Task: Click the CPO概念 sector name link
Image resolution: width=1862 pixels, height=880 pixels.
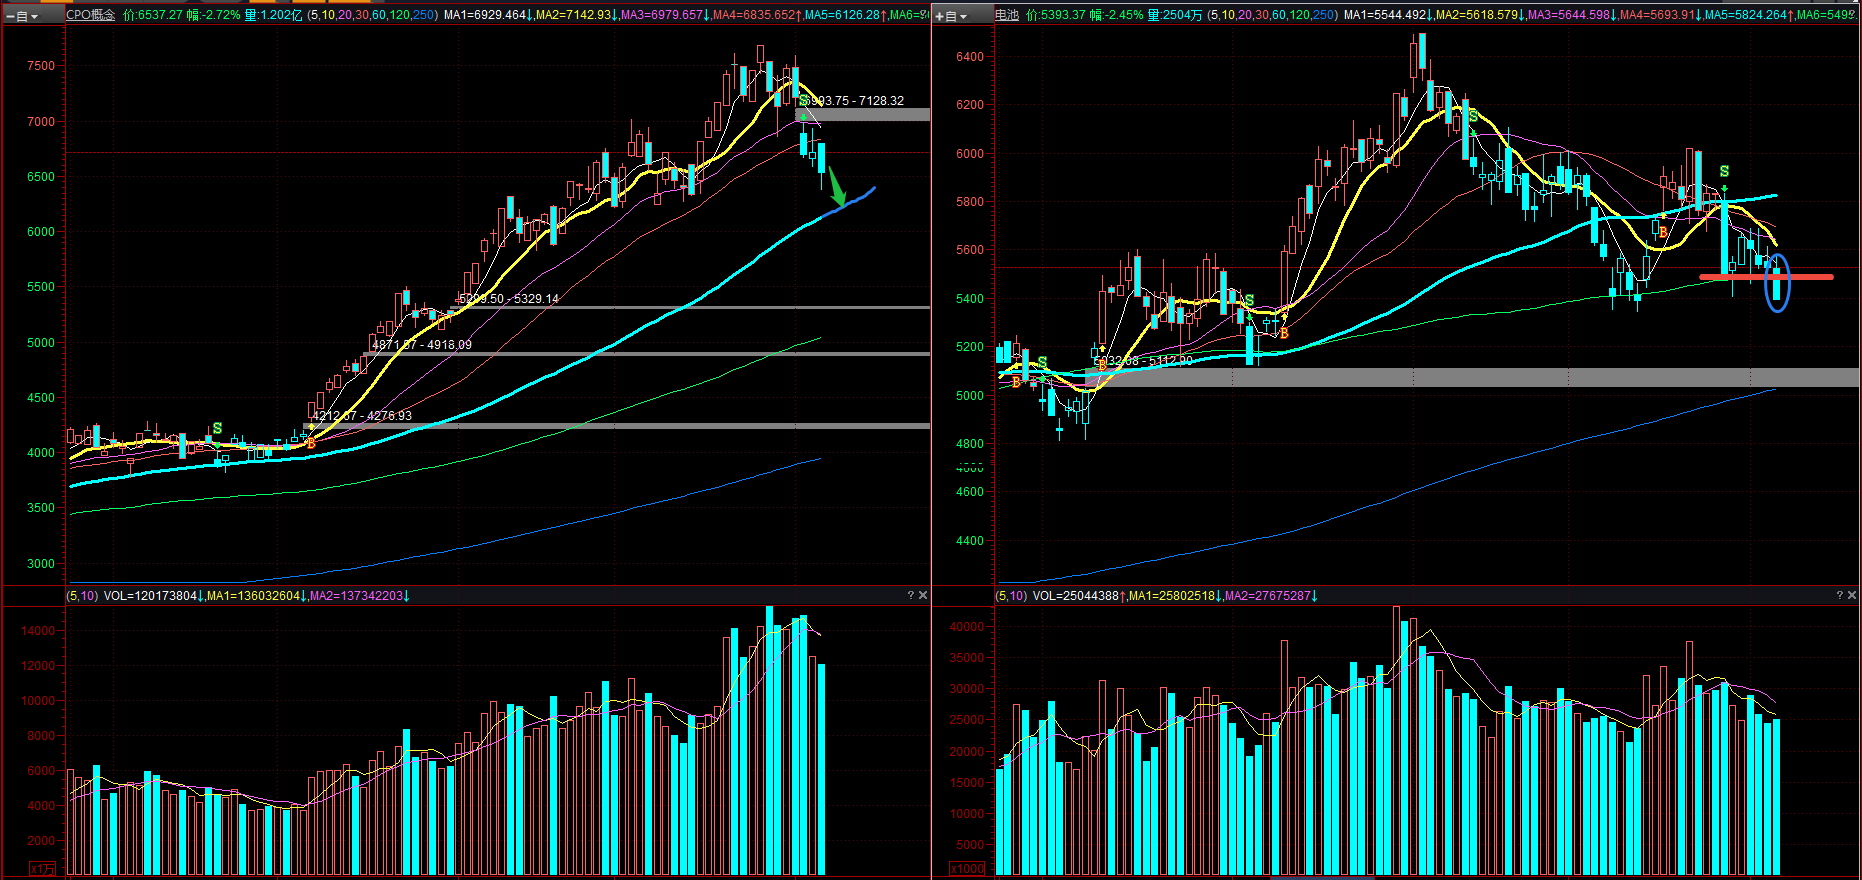Action: pyautogui.click(x=91, y=15)
